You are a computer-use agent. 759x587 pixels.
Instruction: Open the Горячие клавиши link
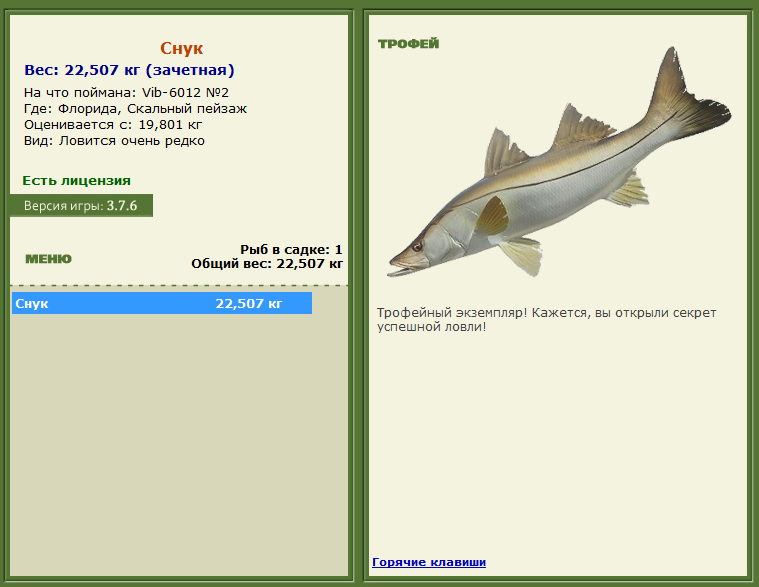(429, 562)
